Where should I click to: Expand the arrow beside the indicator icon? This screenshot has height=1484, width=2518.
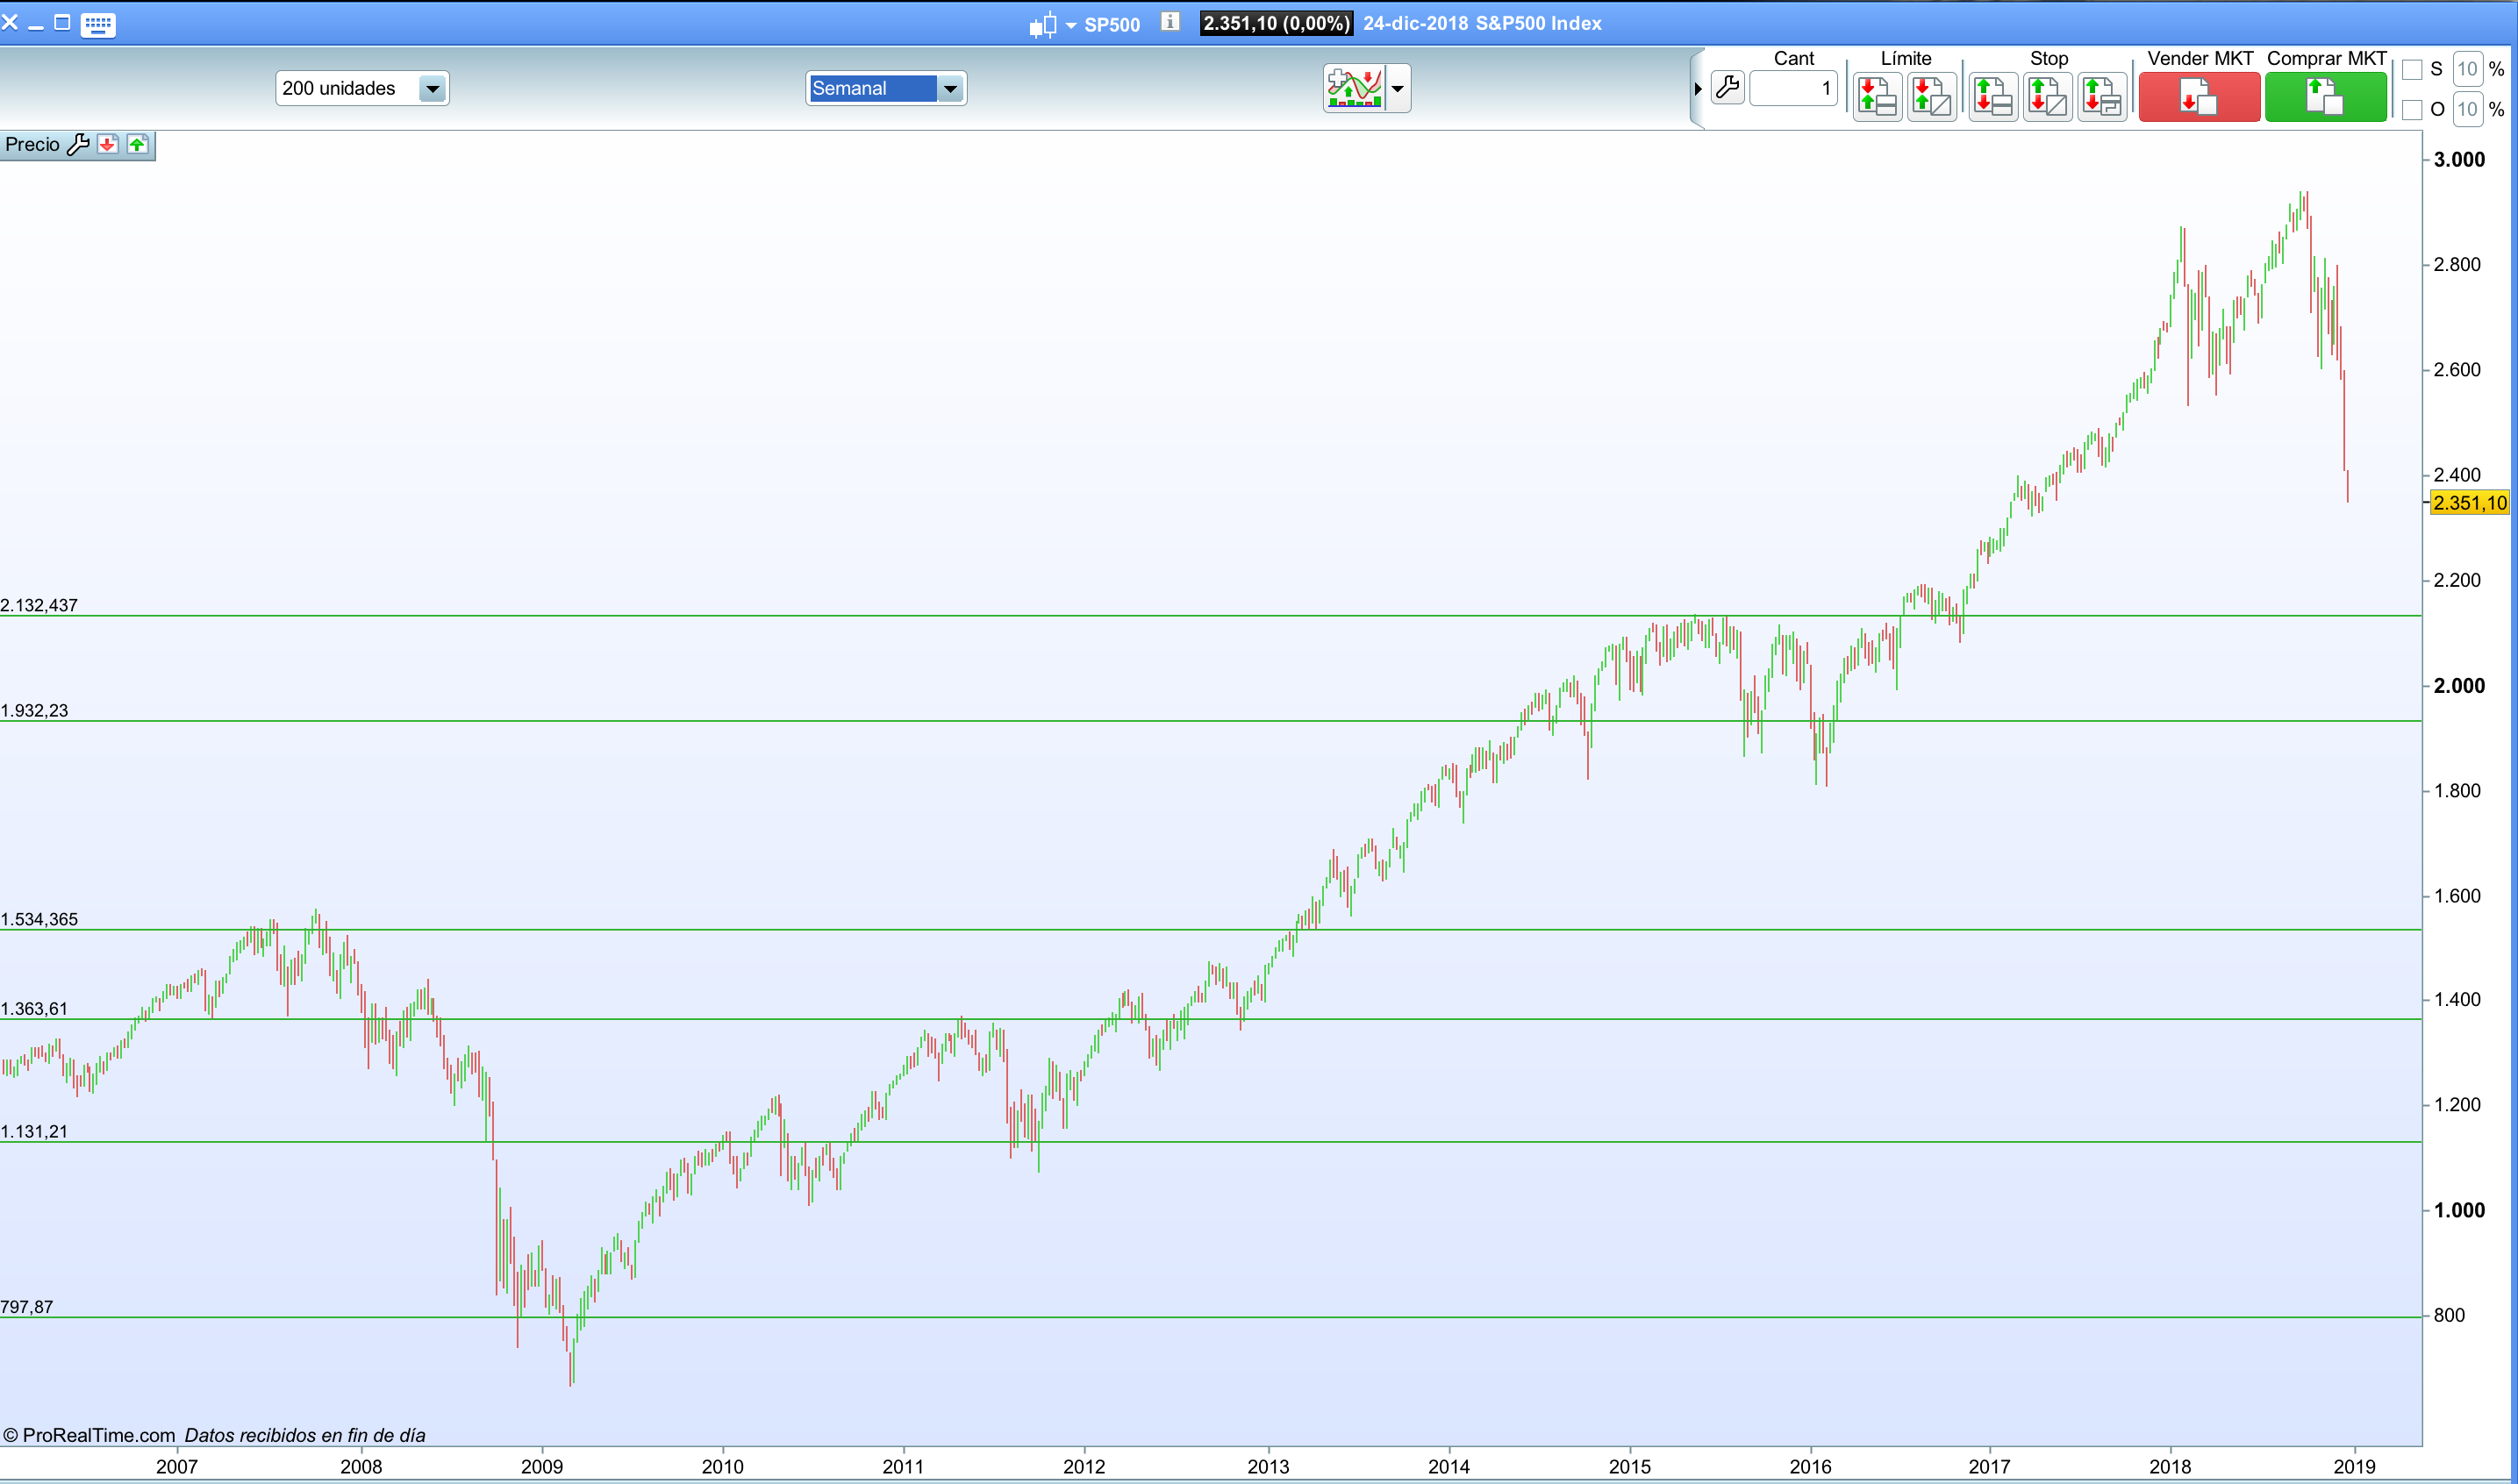[1398, 89]
